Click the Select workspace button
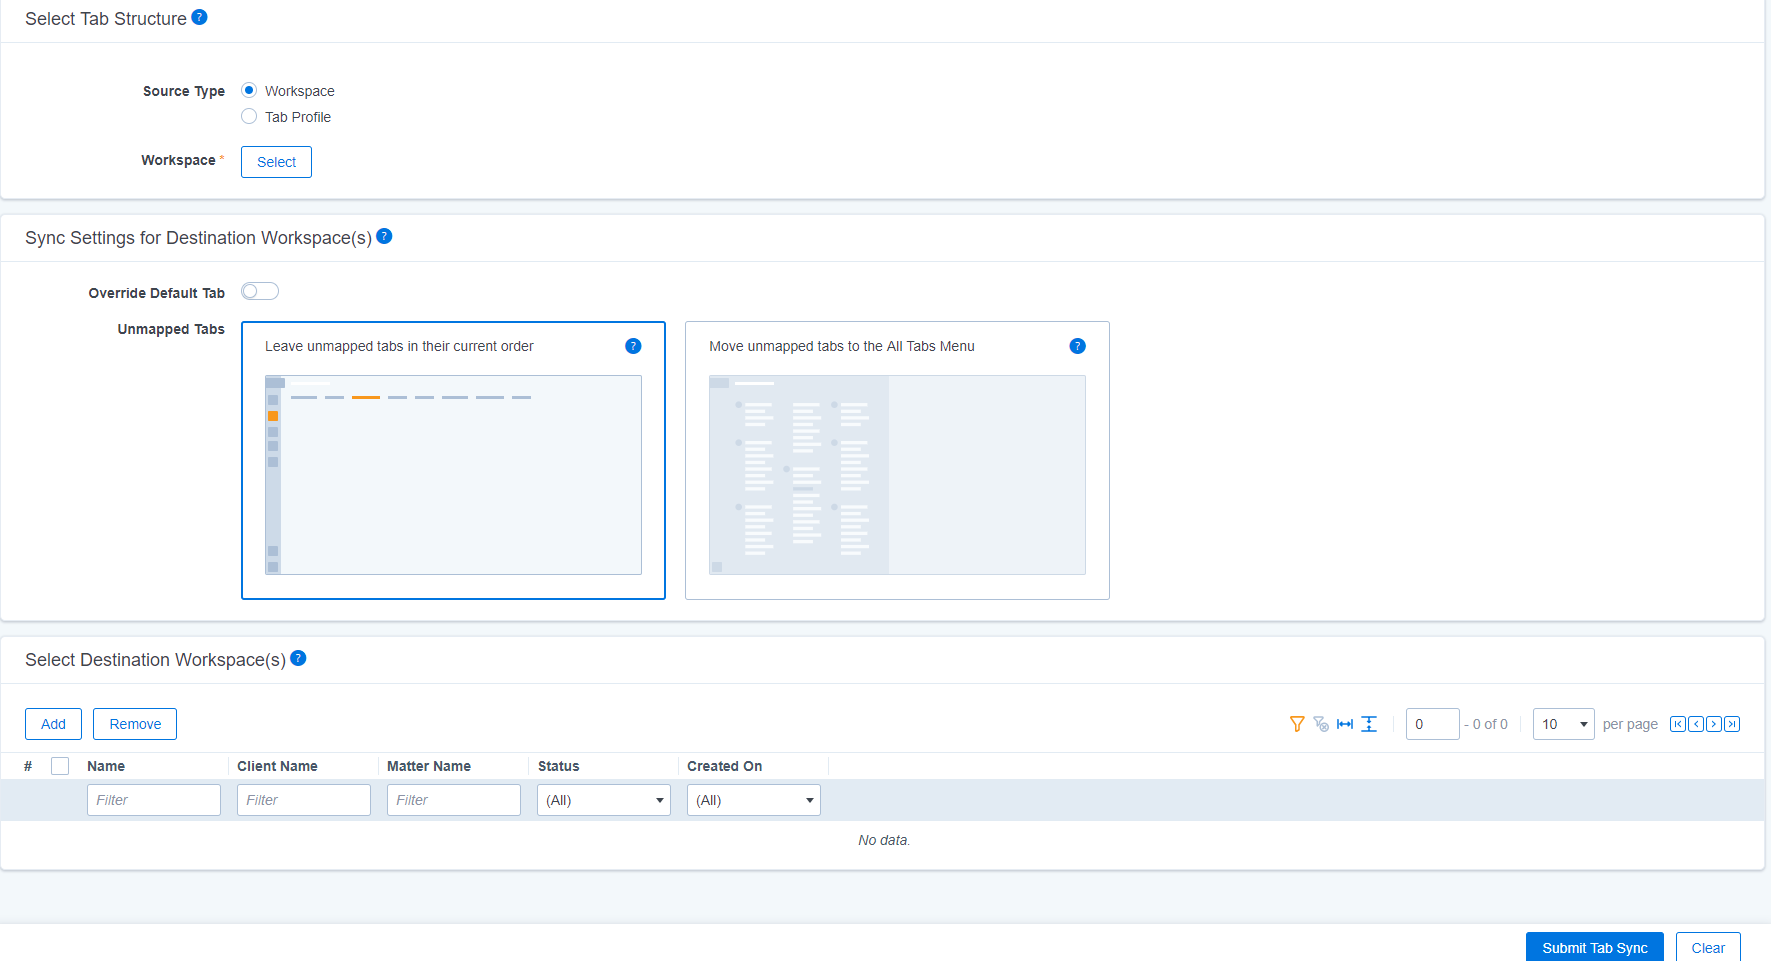 pyautogui.click(x=276, y=162)
